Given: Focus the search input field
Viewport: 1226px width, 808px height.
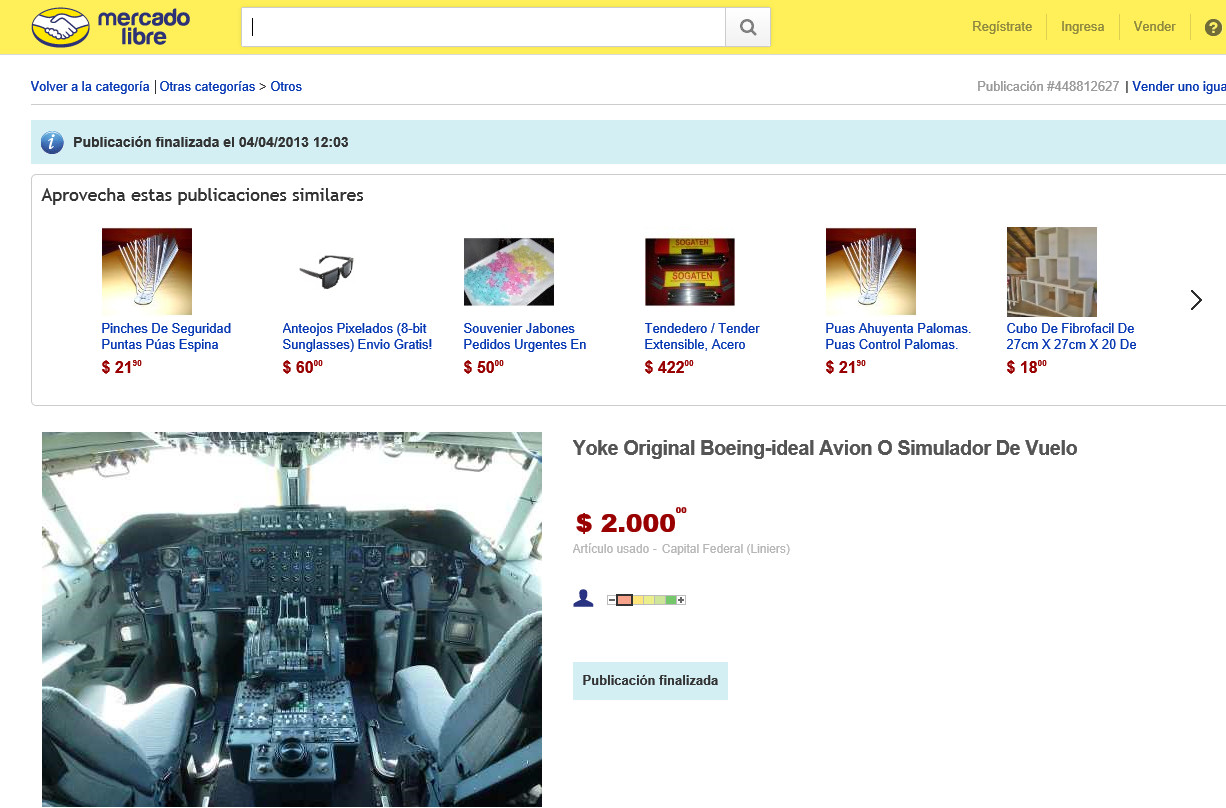Looking at the screenshot, I should click(483, 28).
